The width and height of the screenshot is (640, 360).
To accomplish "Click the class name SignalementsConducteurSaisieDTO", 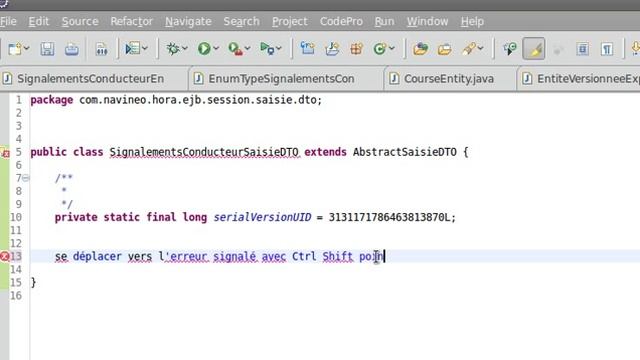I will click(x=204, y=152).
